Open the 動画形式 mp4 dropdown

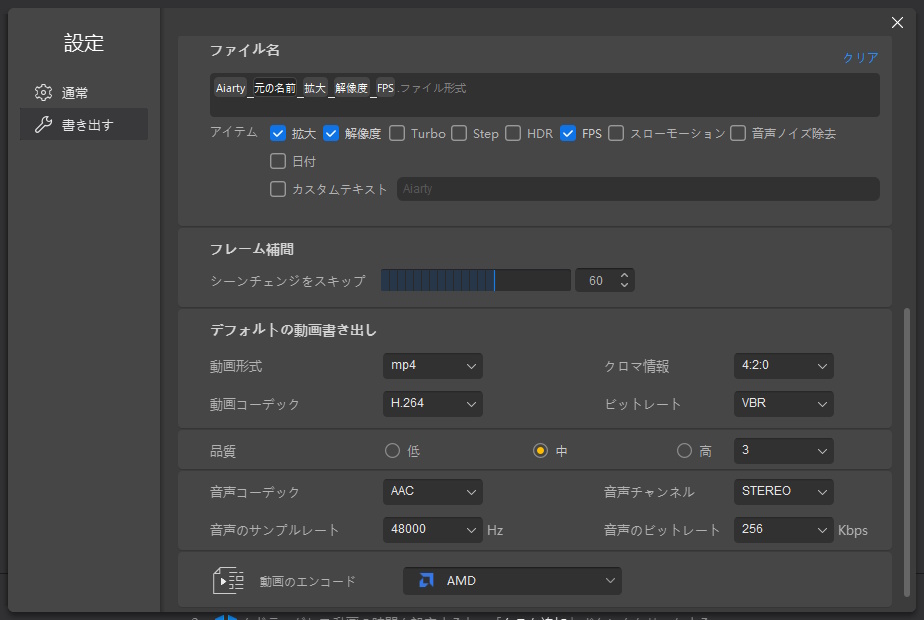[433, 366]
